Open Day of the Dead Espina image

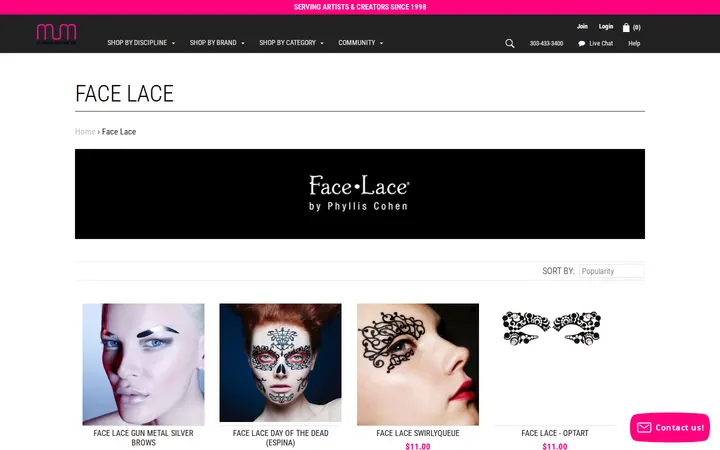coord(280,362)
